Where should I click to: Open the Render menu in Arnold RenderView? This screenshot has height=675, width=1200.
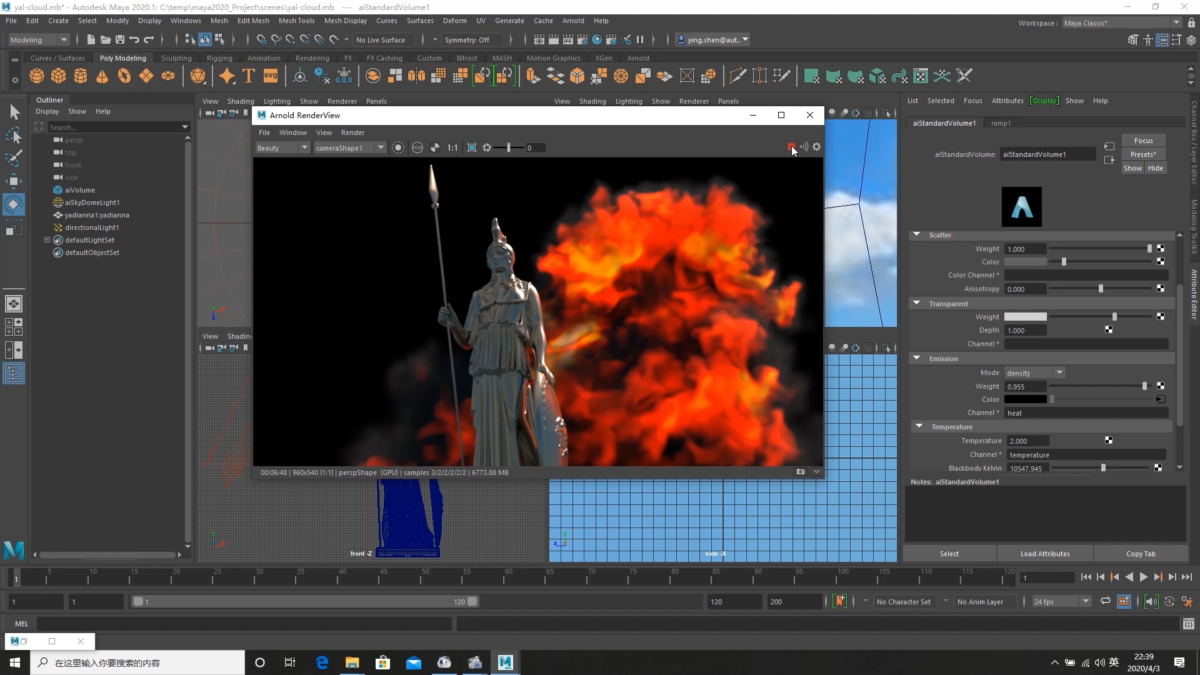(352, 132)
